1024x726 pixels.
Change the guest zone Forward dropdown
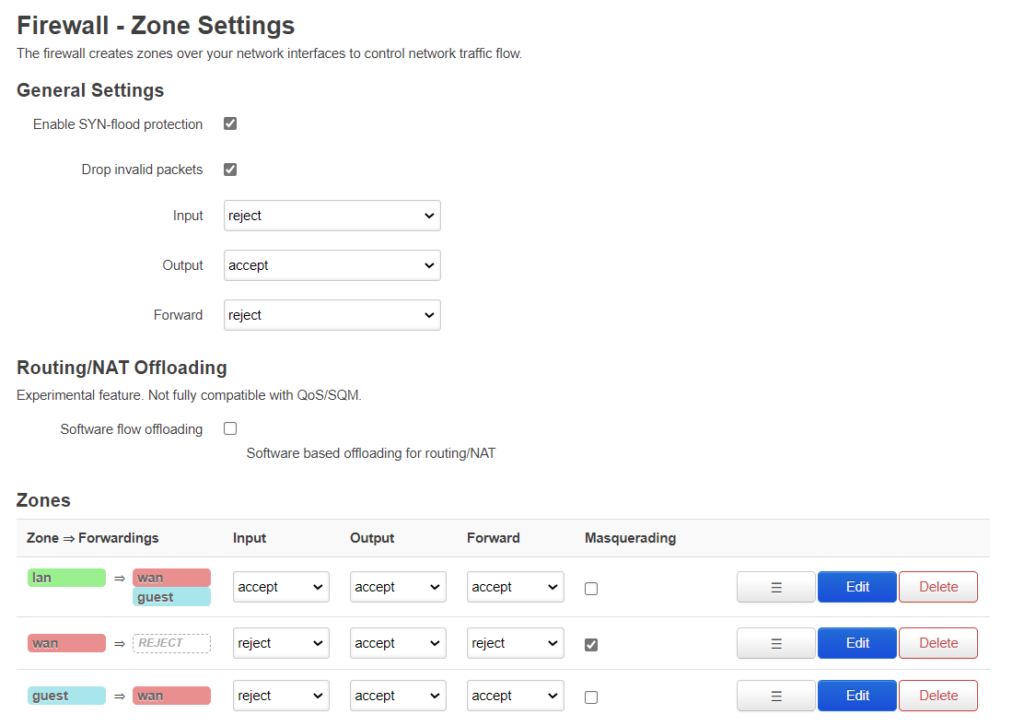click(515, 696)
